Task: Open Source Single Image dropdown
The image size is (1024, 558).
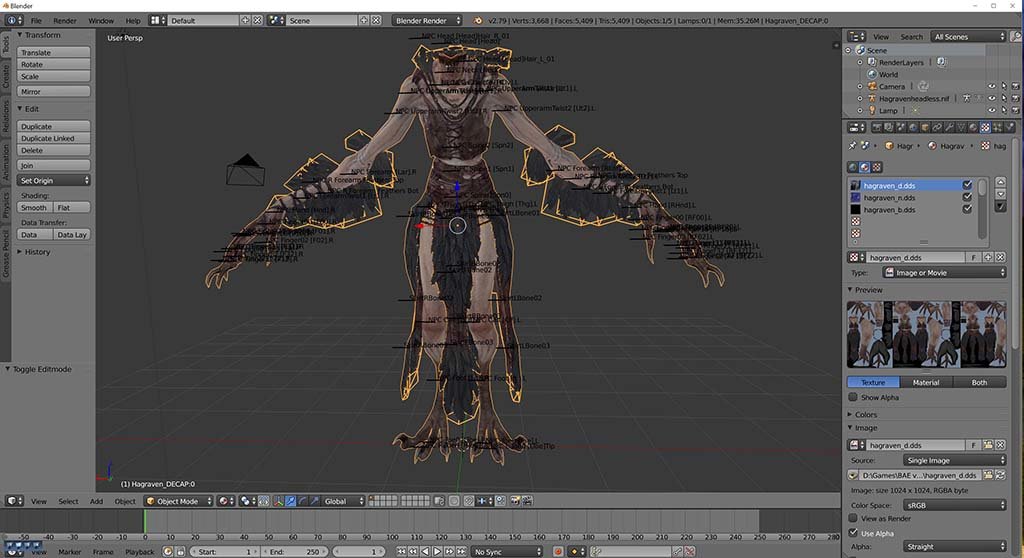Action: 955,460
